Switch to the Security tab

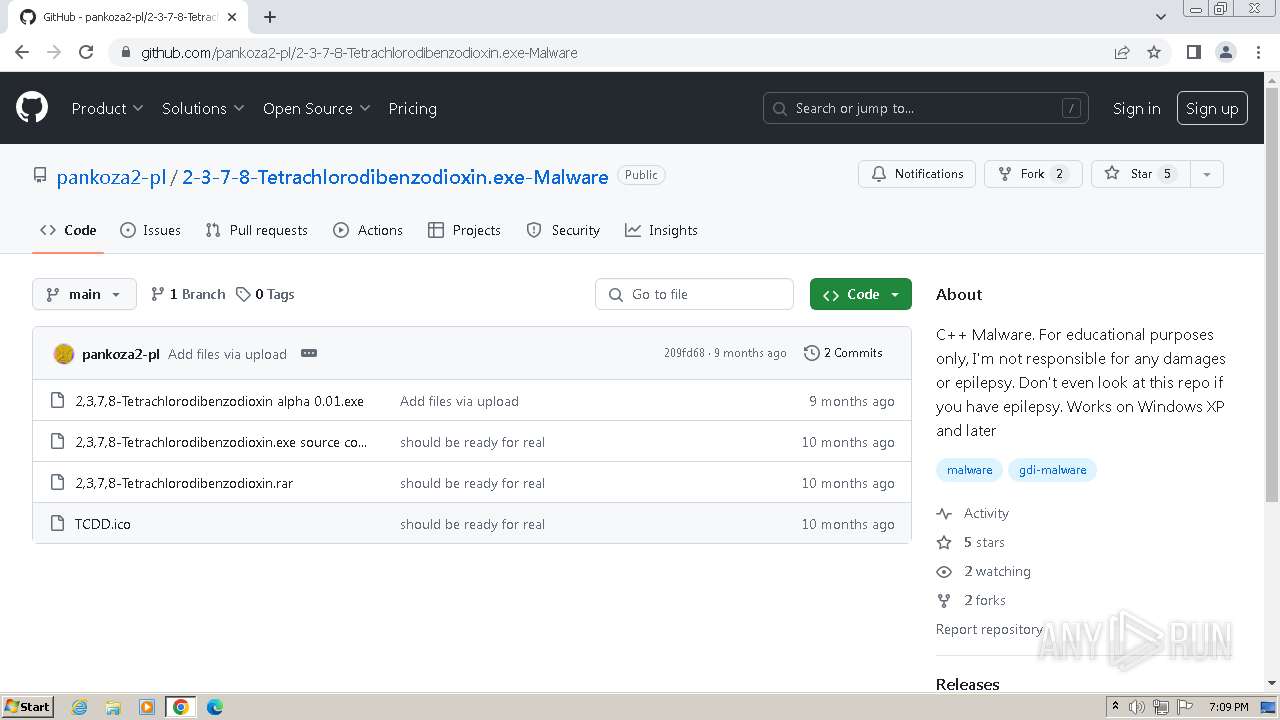pyautogui.click(x=563, y=230)
